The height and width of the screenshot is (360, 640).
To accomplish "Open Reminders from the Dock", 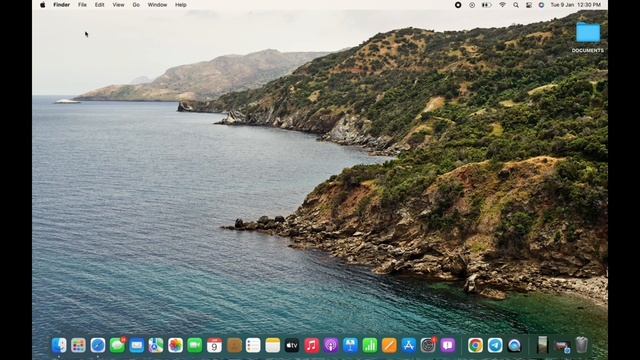I will coord(253,345).
